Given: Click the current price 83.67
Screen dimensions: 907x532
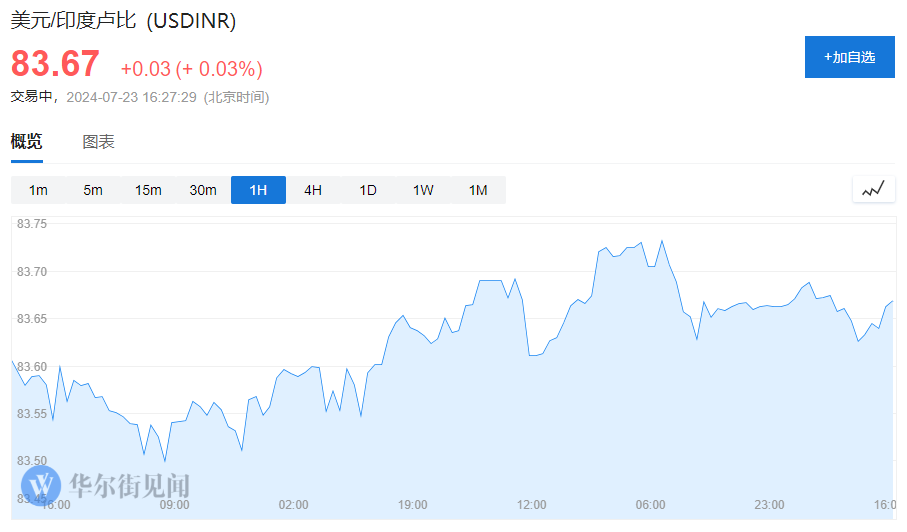Looking at the screenshot, I should [x=55, y=63].
